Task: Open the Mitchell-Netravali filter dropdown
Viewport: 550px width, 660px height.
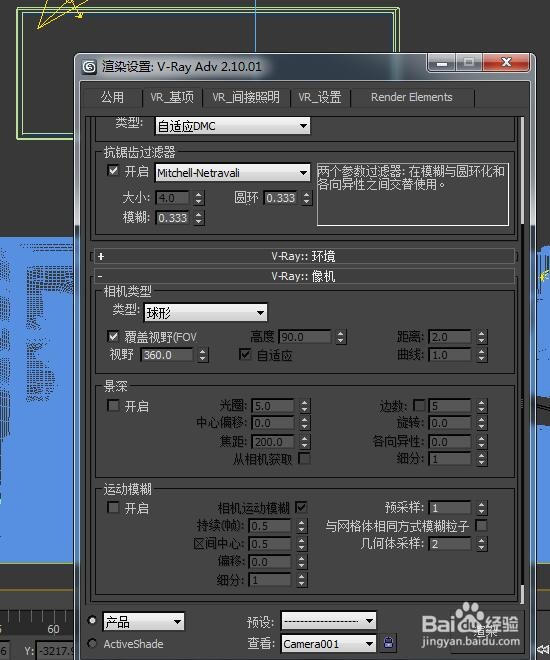Action: [x=233, y=173]
